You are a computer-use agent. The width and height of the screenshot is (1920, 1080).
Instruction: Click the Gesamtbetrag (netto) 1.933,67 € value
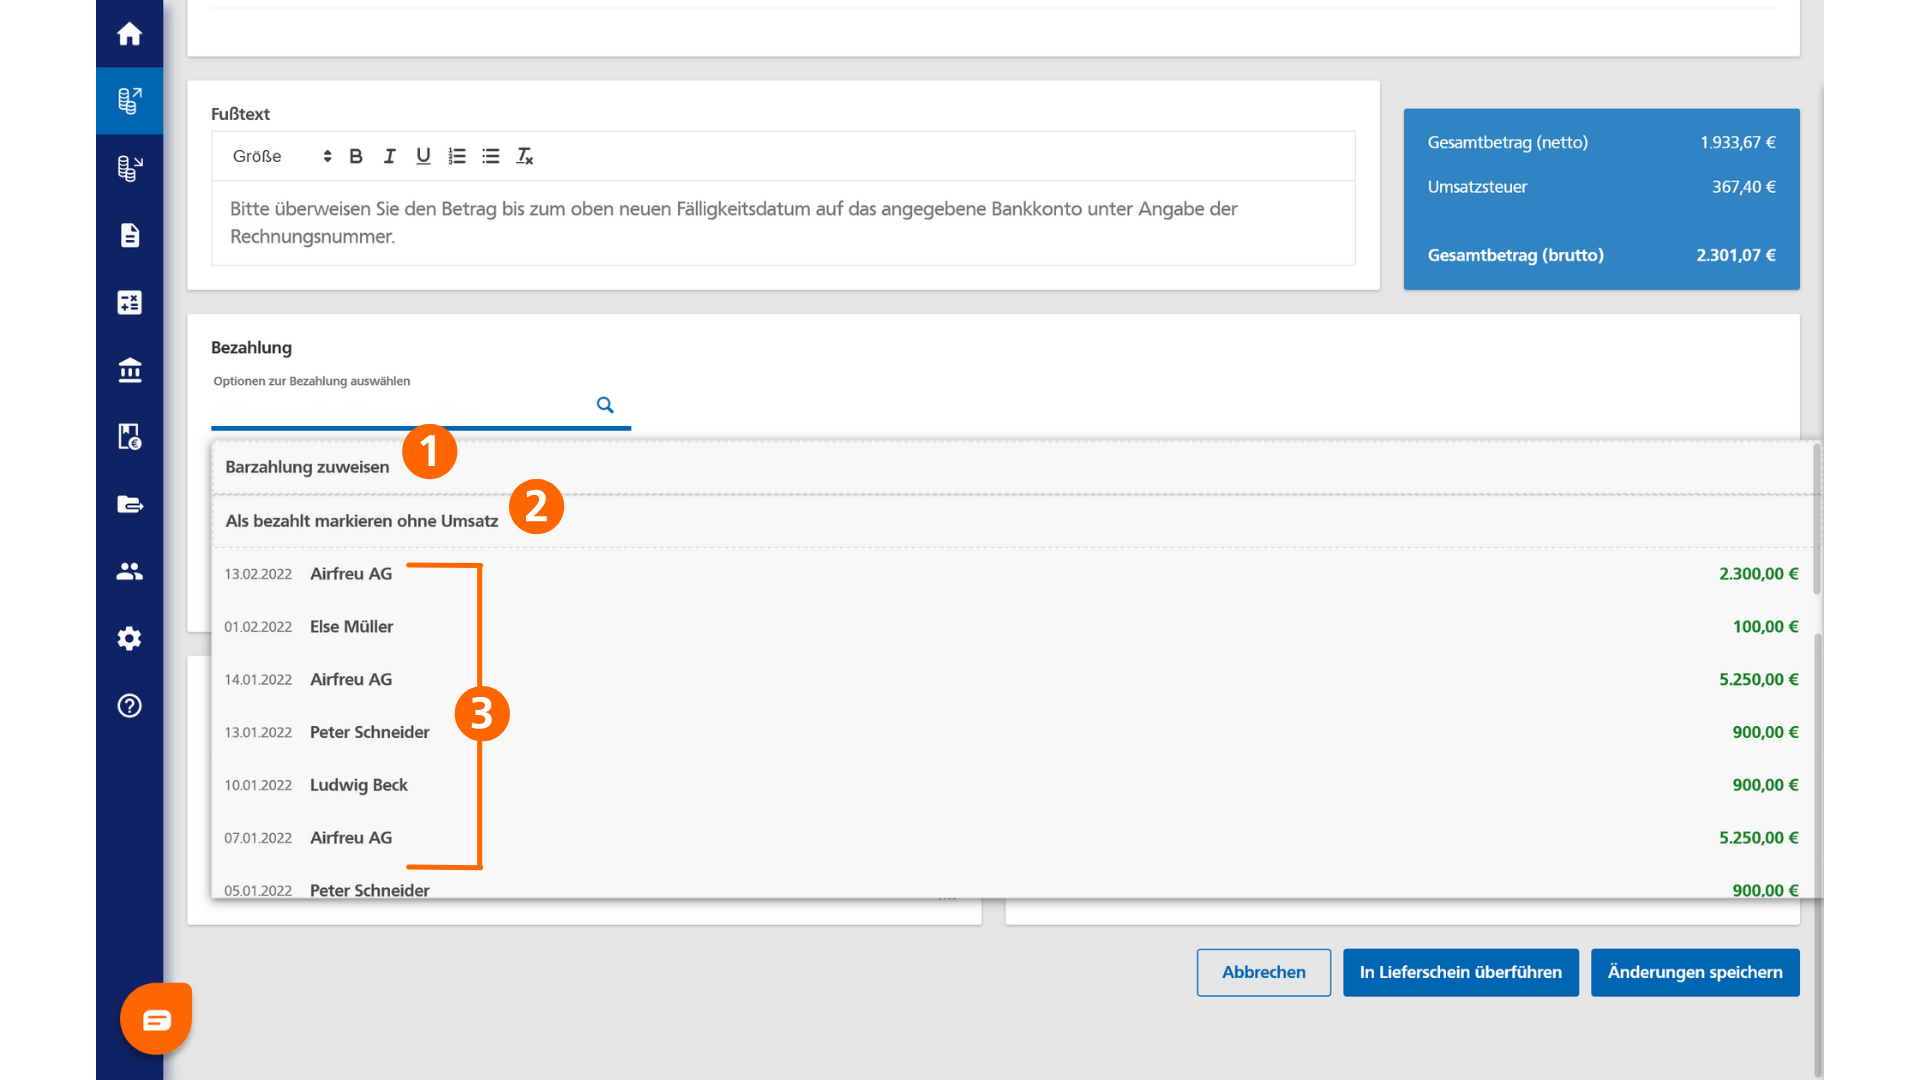click(x=1738, y=142)
